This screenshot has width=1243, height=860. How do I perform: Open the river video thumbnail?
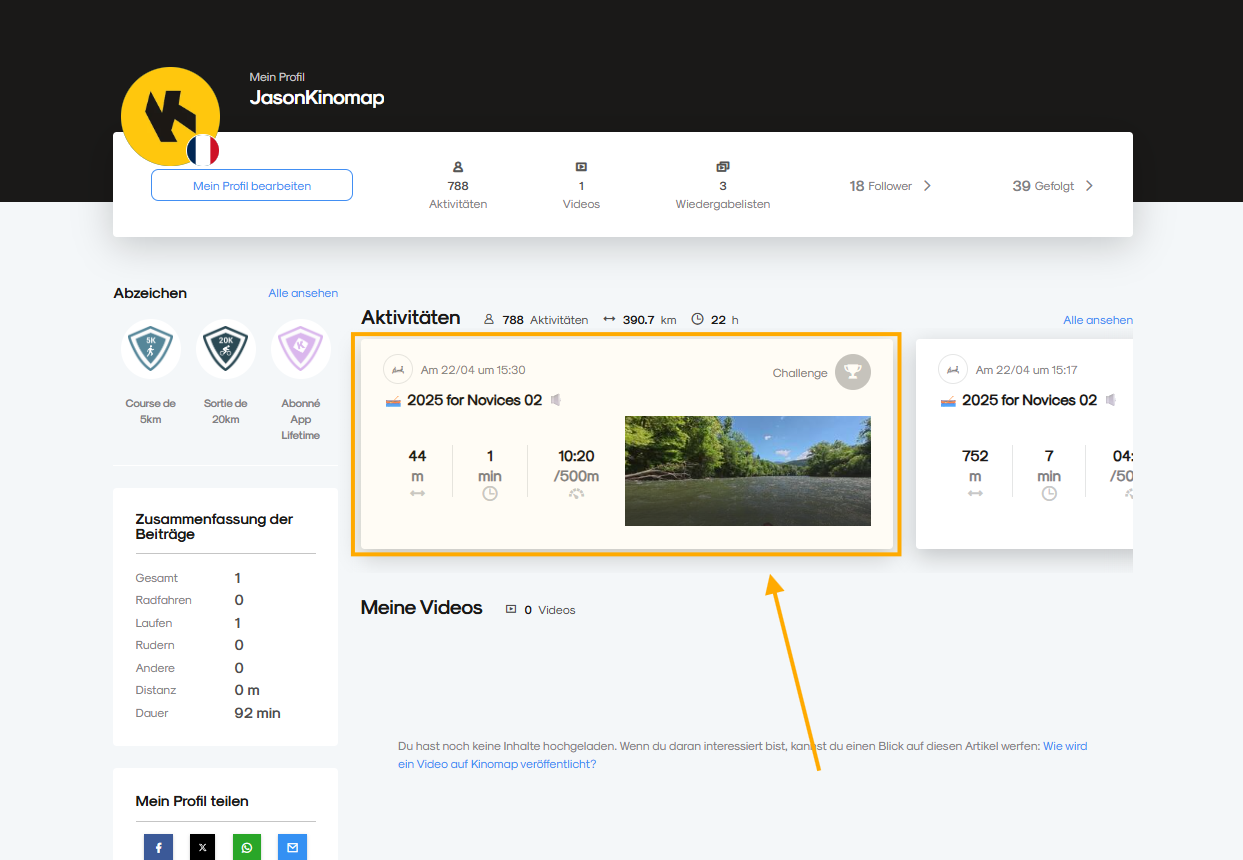[748, 471]
